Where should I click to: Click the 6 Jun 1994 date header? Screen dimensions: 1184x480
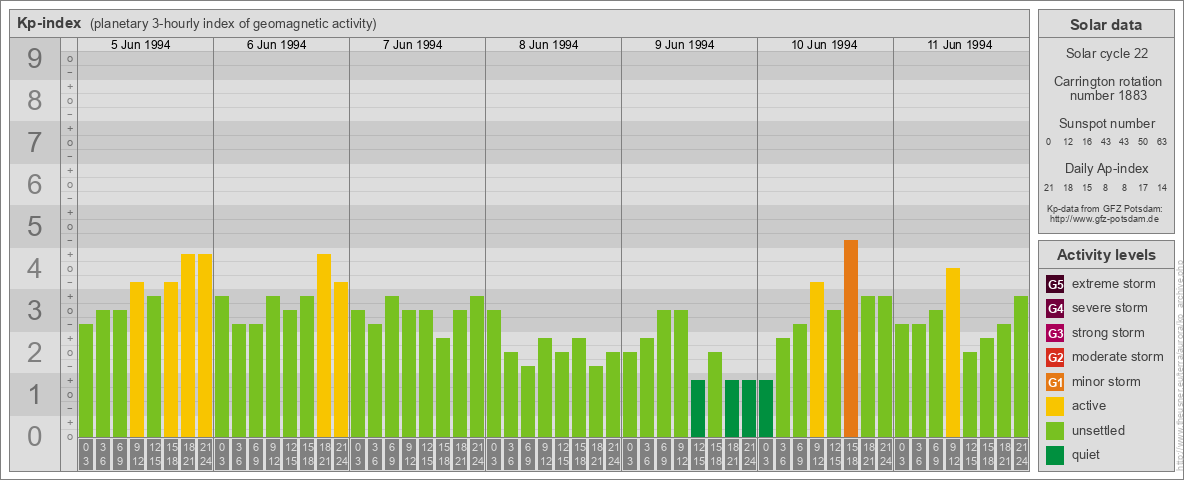[276, 45]
